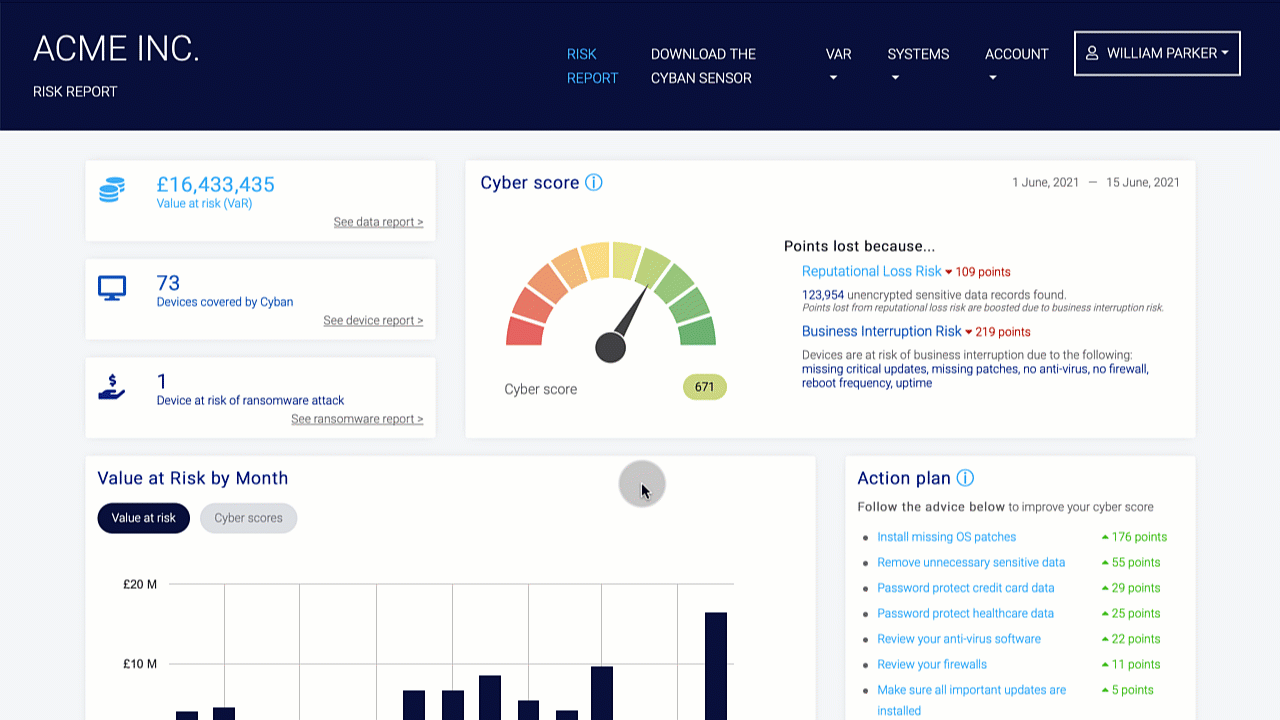
Task: Click the user icon beside William Parker
Action: (1092, 53)
